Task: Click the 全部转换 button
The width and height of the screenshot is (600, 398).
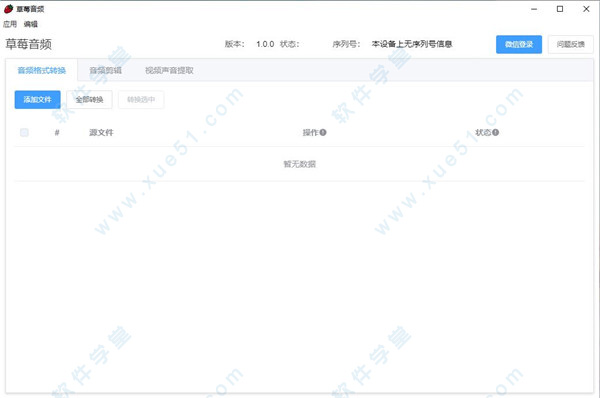Action: tap(89, 100)
